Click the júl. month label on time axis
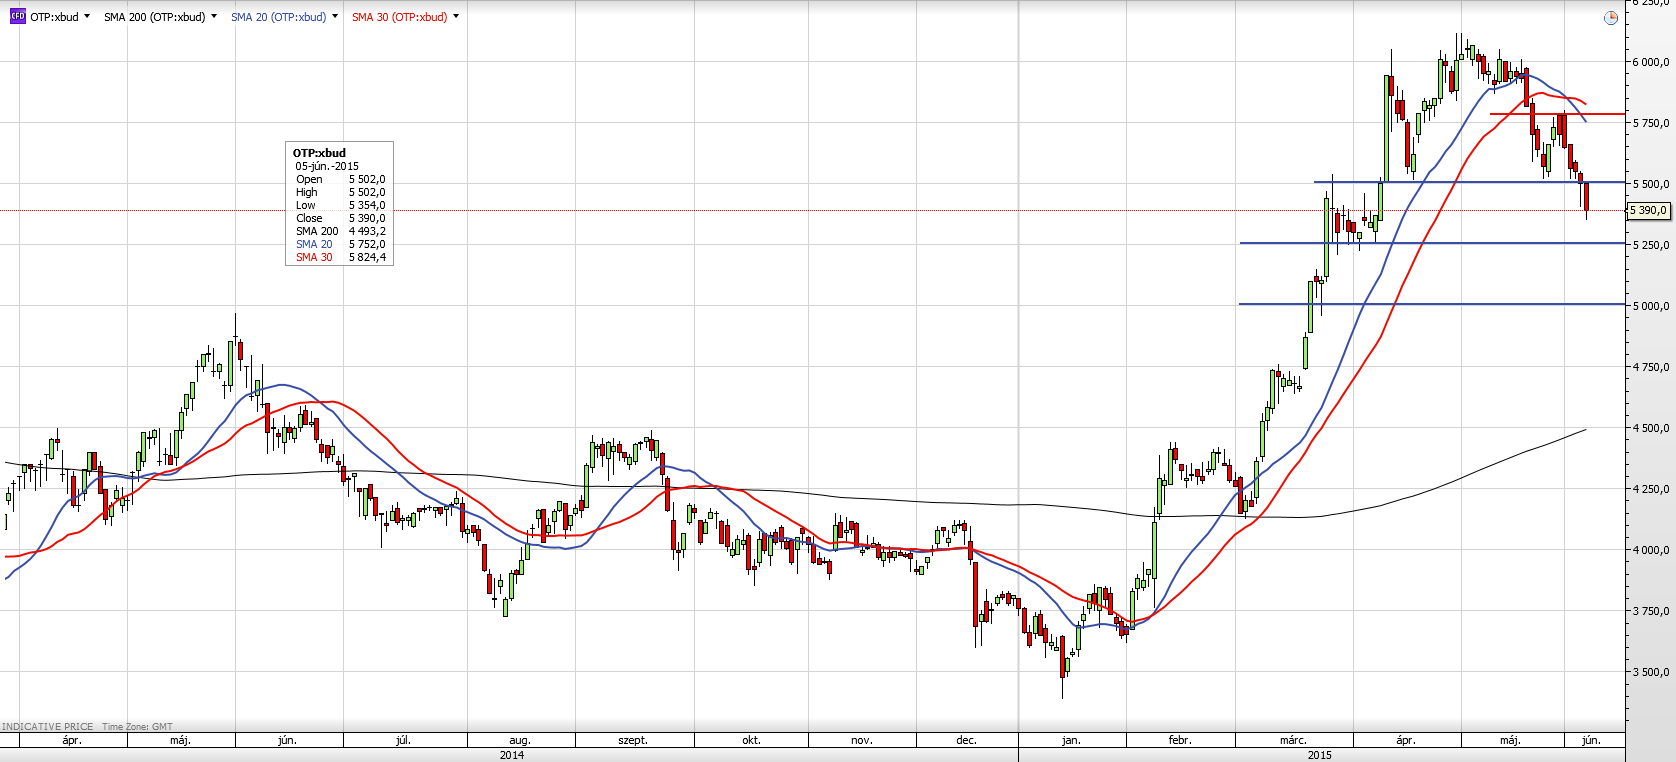 click(403, 741)
